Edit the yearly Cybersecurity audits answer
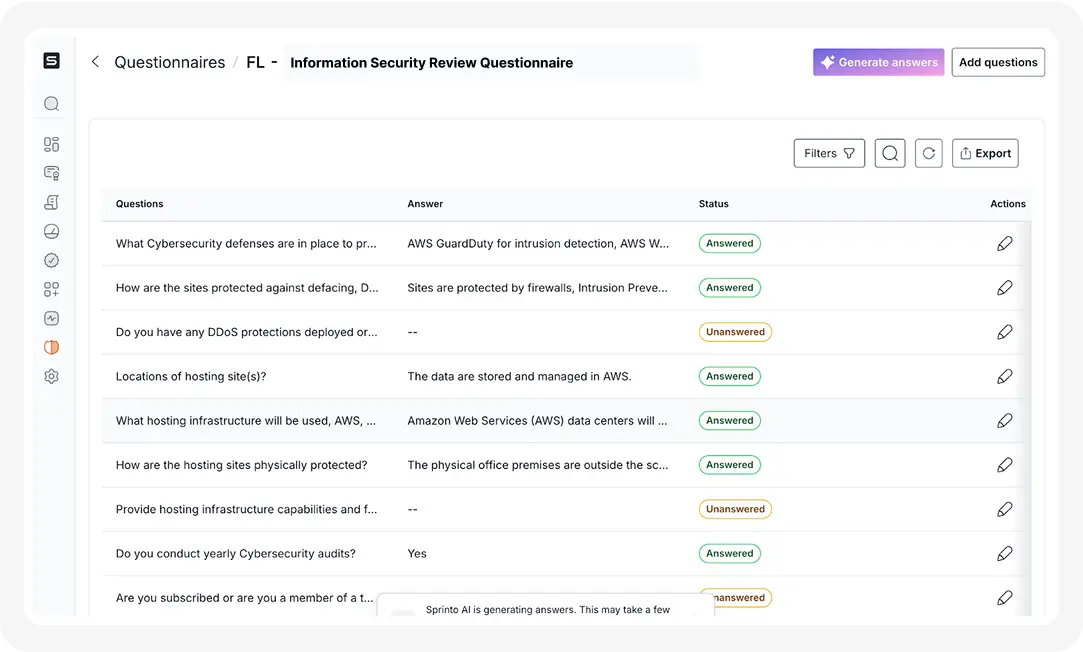 pos(1004,553)
